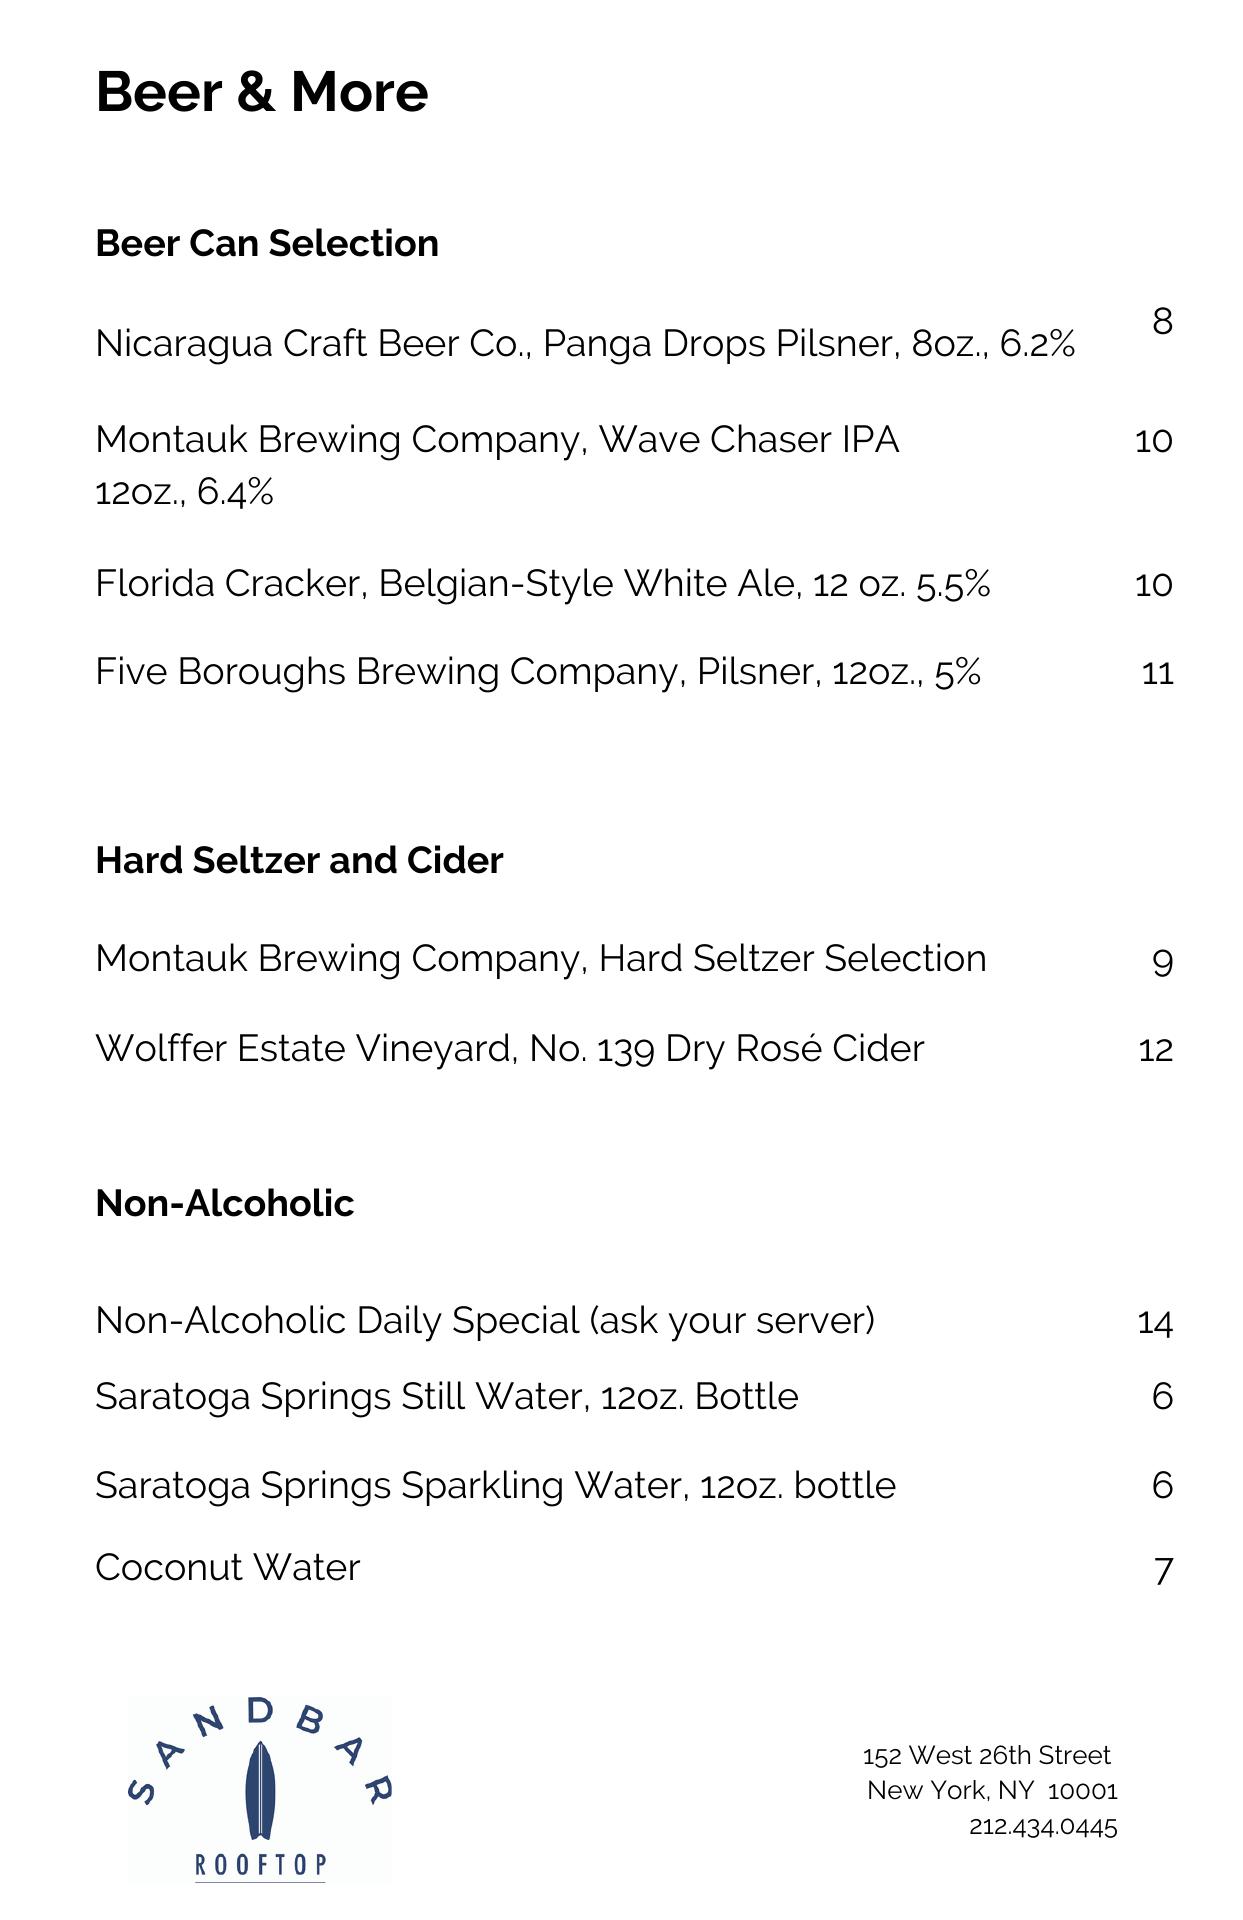
Task: Select the Montauk Wave Chaser IPA item
Action: click(x=497, y=440)
